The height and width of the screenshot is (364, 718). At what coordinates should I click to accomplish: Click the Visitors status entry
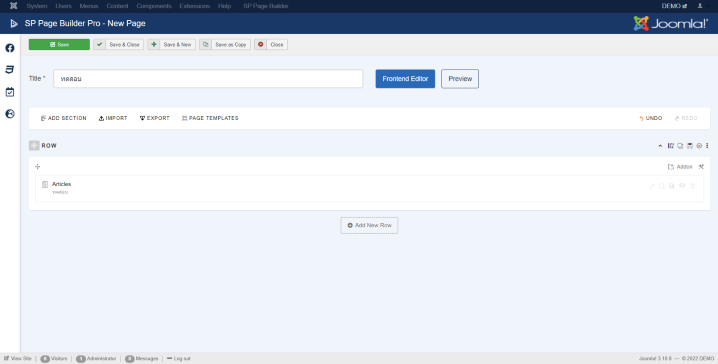54,359
